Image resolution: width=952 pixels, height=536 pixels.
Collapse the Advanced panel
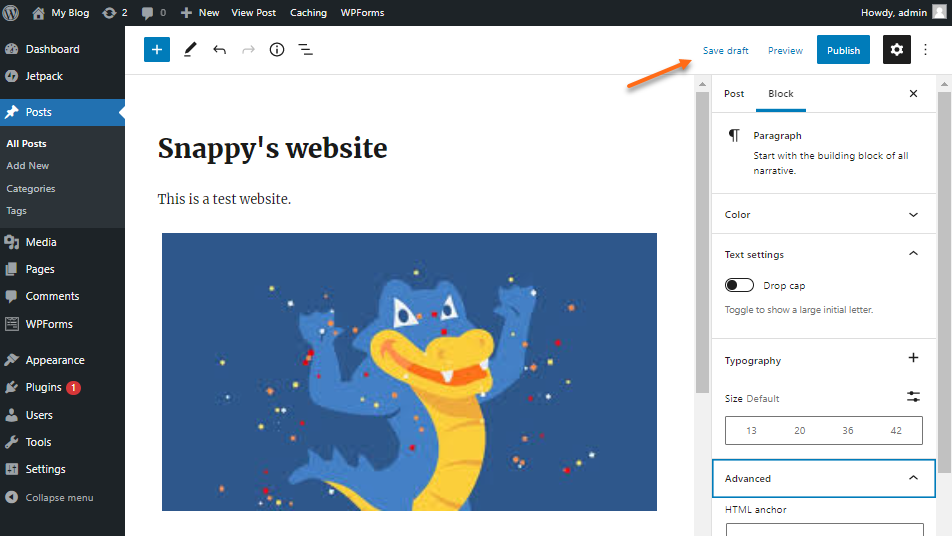(823, 478)
